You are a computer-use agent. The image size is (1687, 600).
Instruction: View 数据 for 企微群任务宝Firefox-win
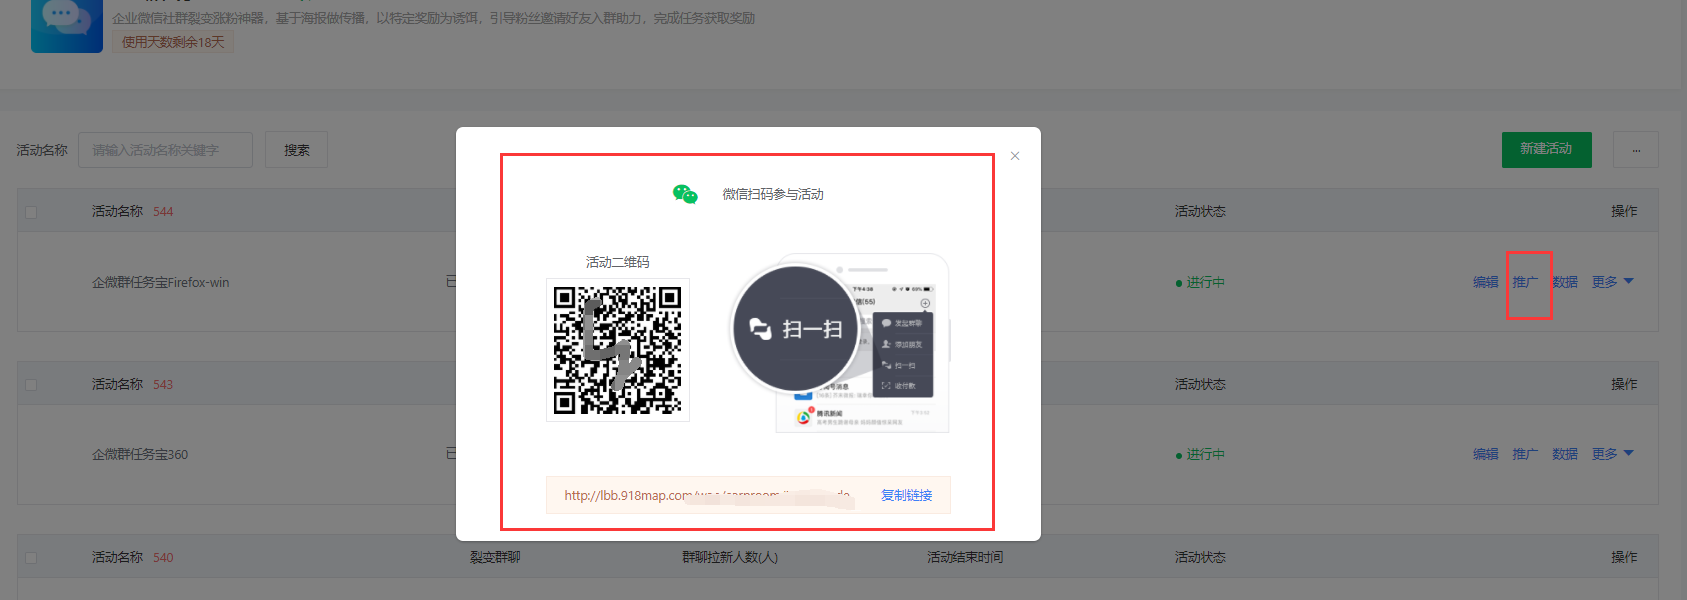[1565, 282]
